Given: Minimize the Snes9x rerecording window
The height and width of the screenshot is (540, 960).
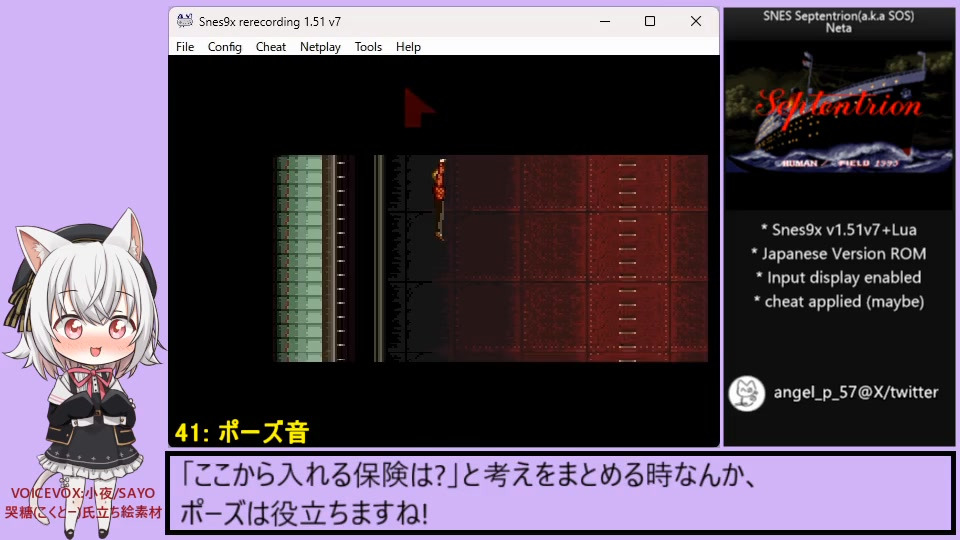Looking at the screenshot, I should tap(605, 21).
